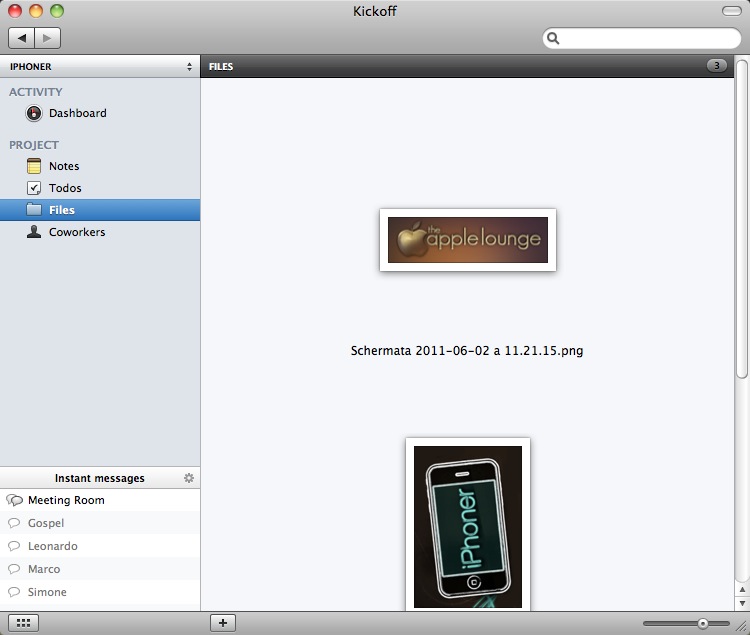Select the apple lounge image thumbnail
Image resolution: width=750 pixels, height=635 pixels.
[x=468, y=240]
